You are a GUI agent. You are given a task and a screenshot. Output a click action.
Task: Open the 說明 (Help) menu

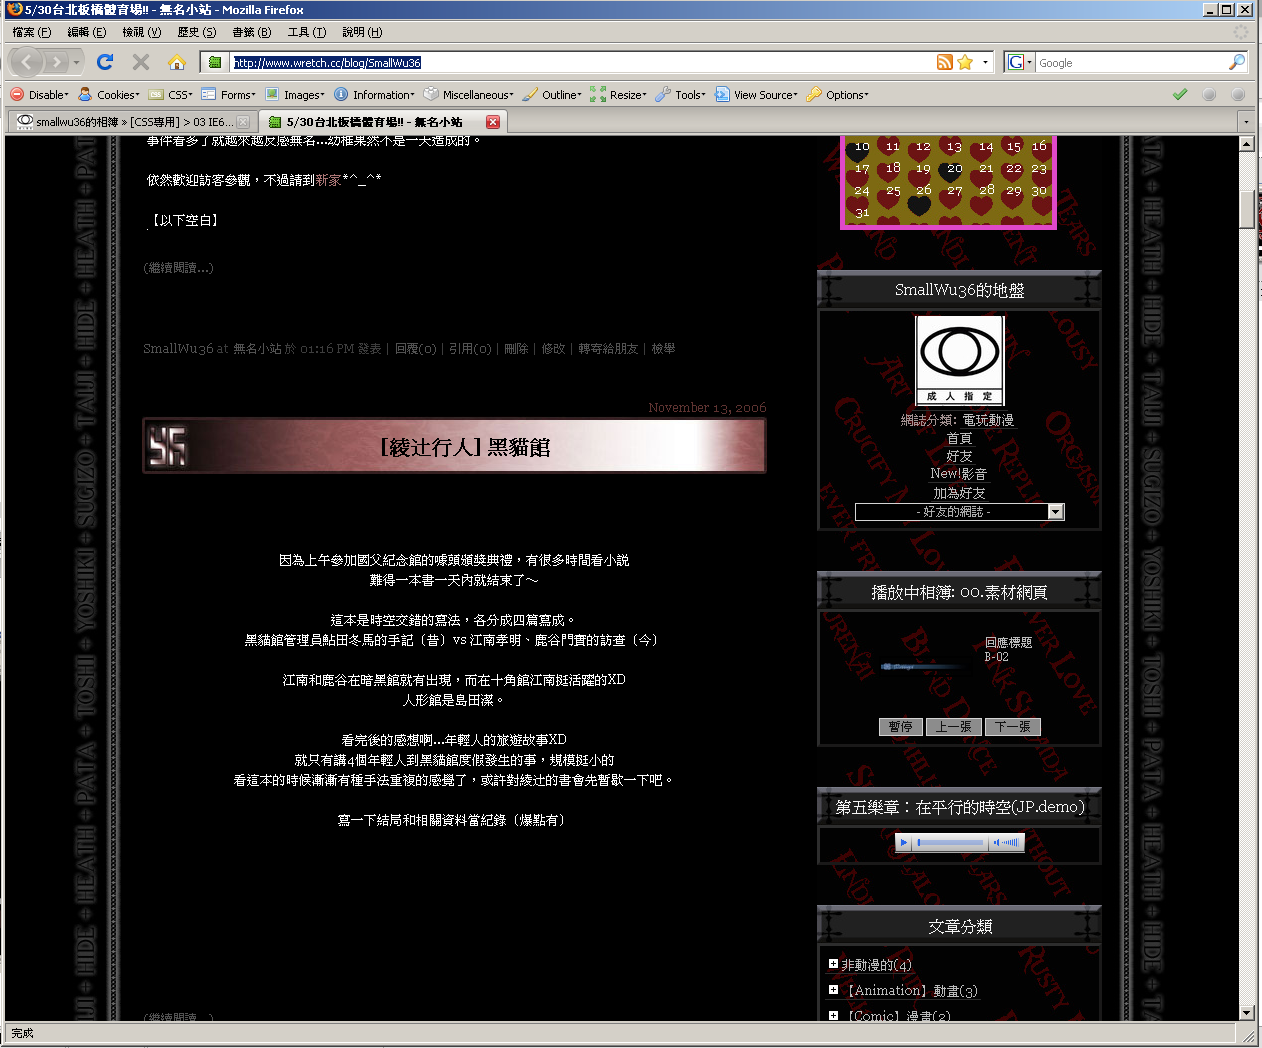(x=362, y=32)
